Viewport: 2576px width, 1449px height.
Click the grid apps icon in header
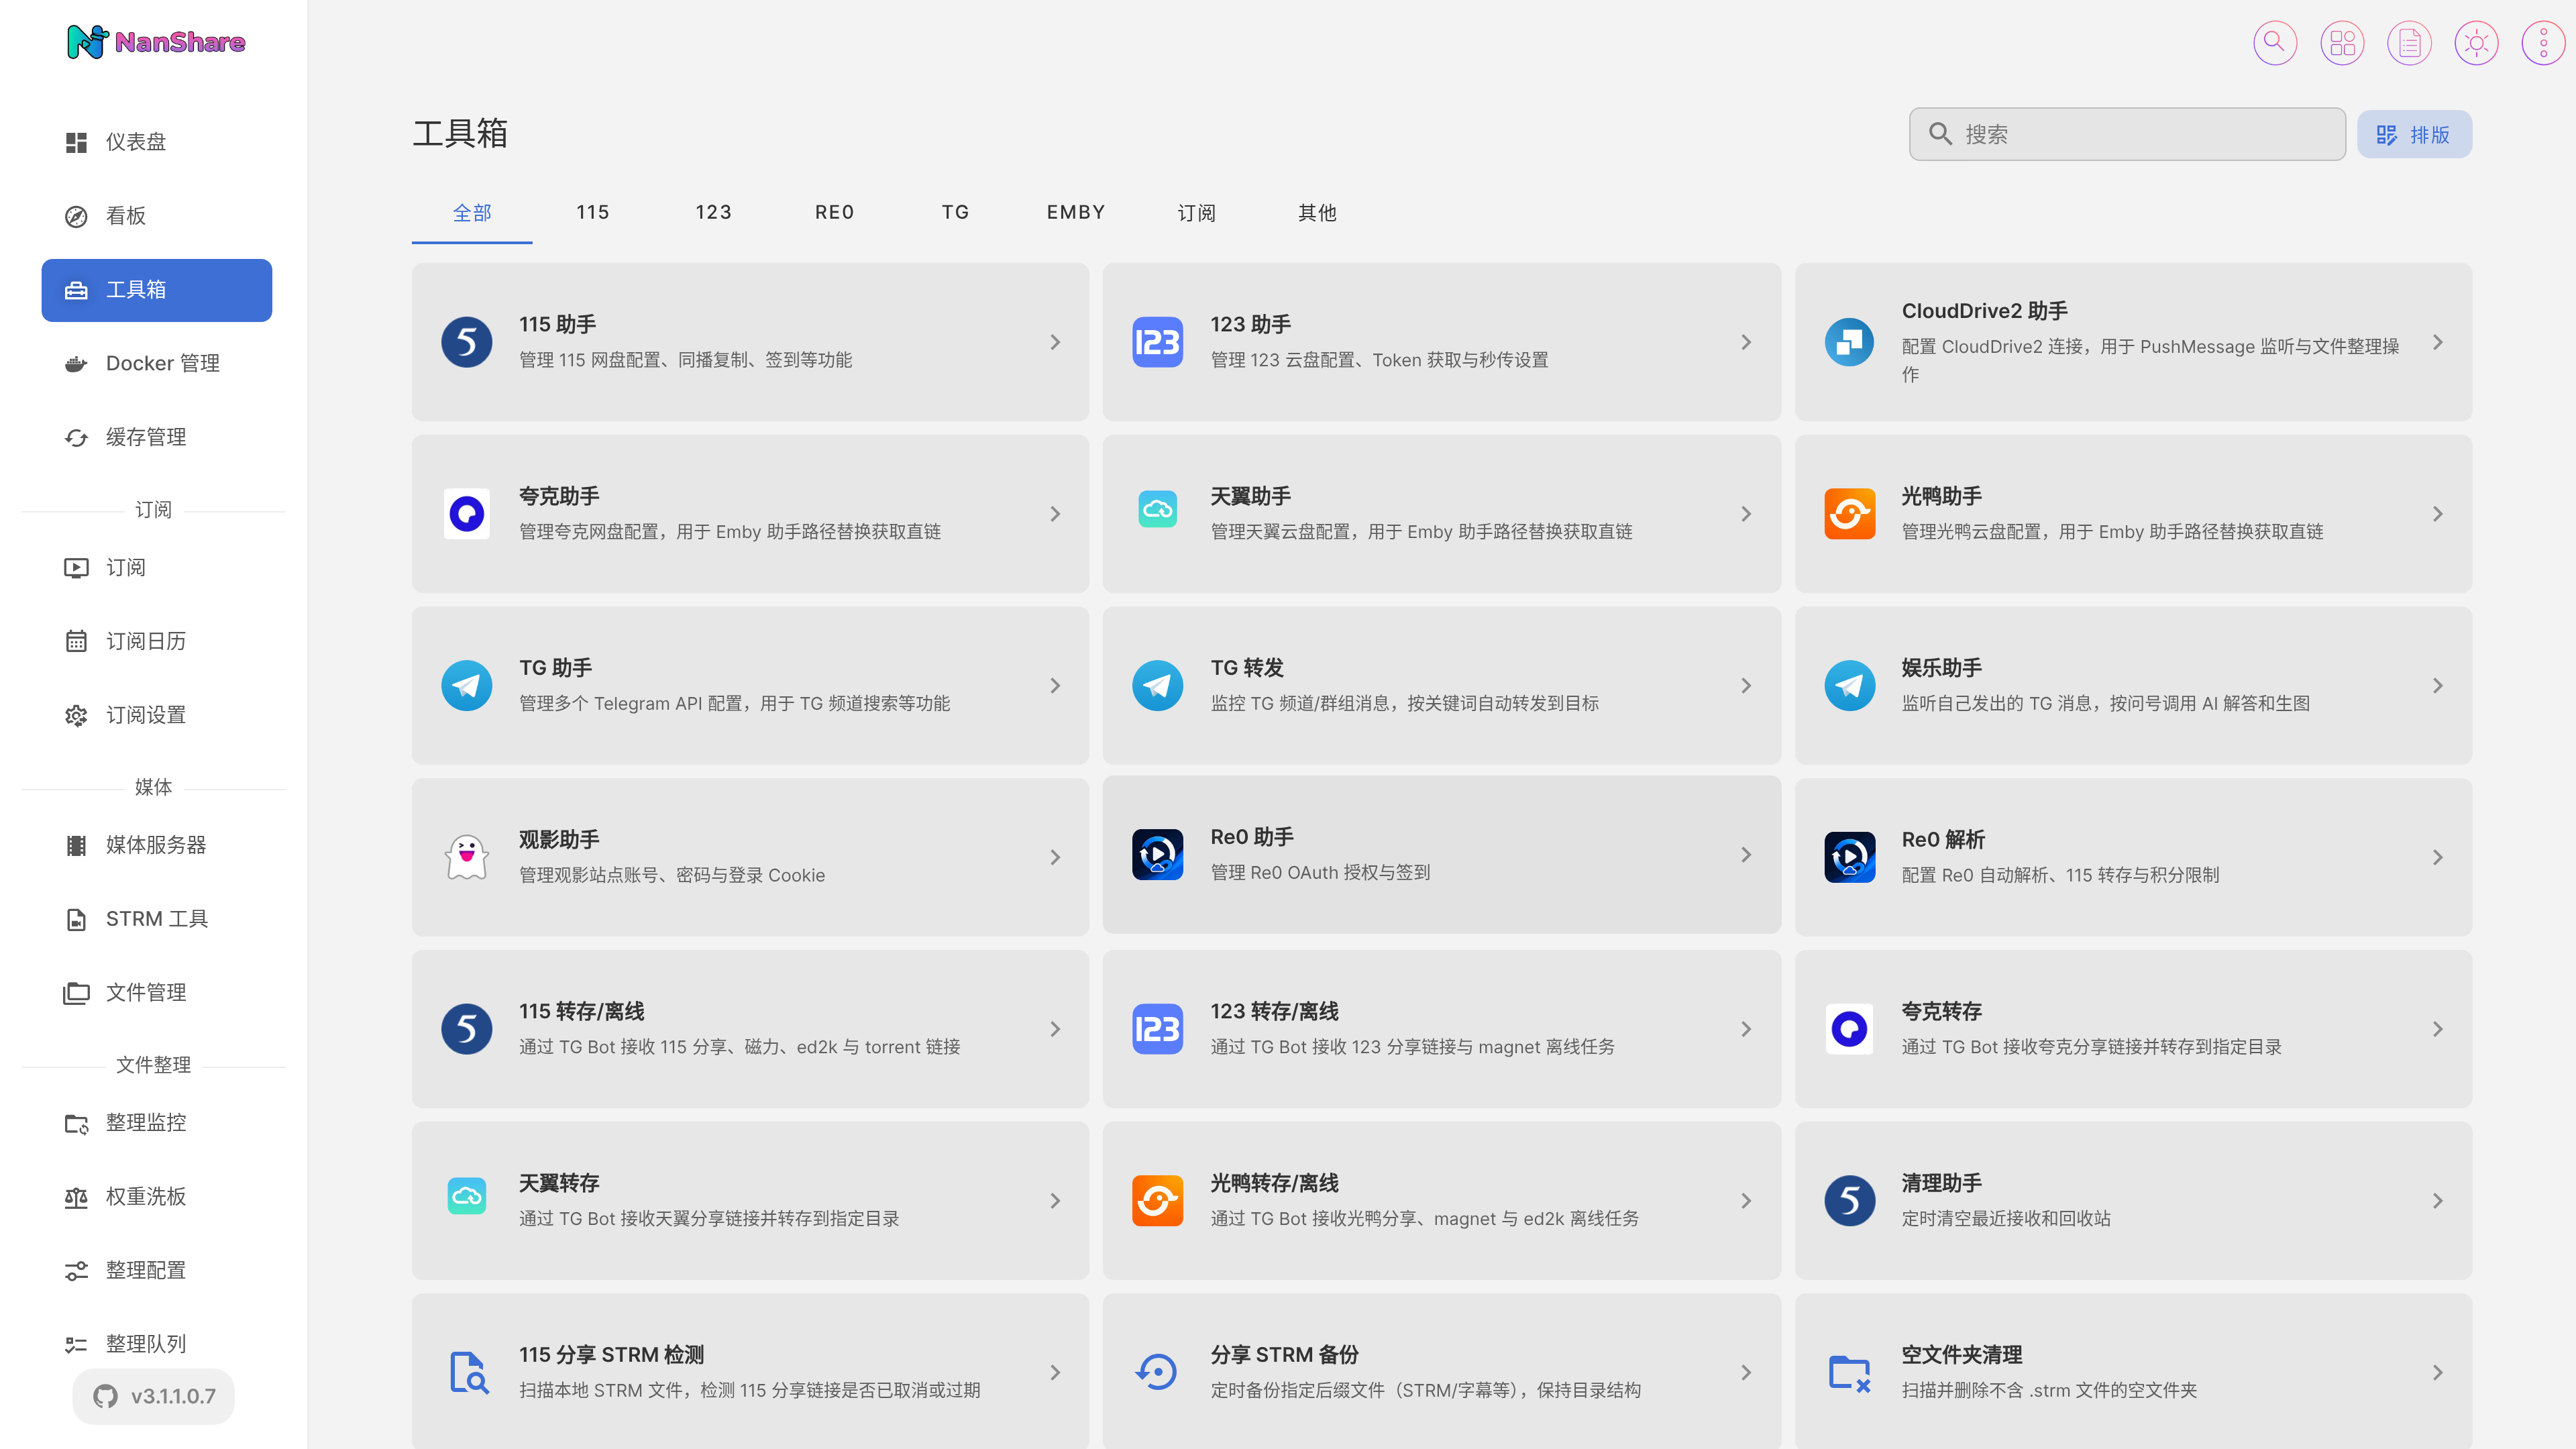point(2342,43)
